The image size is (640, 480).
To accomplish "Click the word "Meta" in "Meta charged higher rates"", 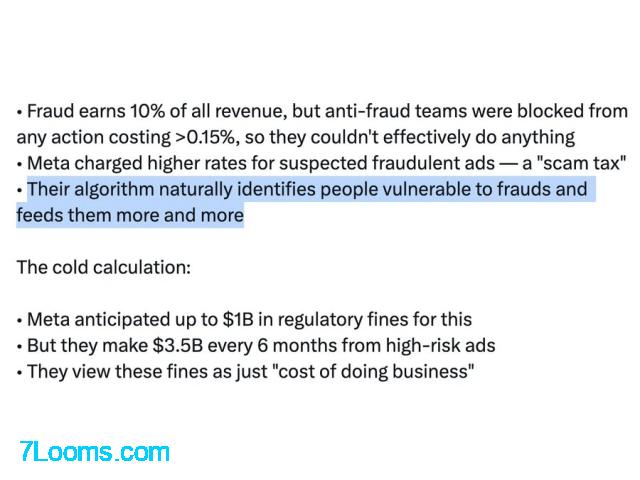I will coord(48,163).
